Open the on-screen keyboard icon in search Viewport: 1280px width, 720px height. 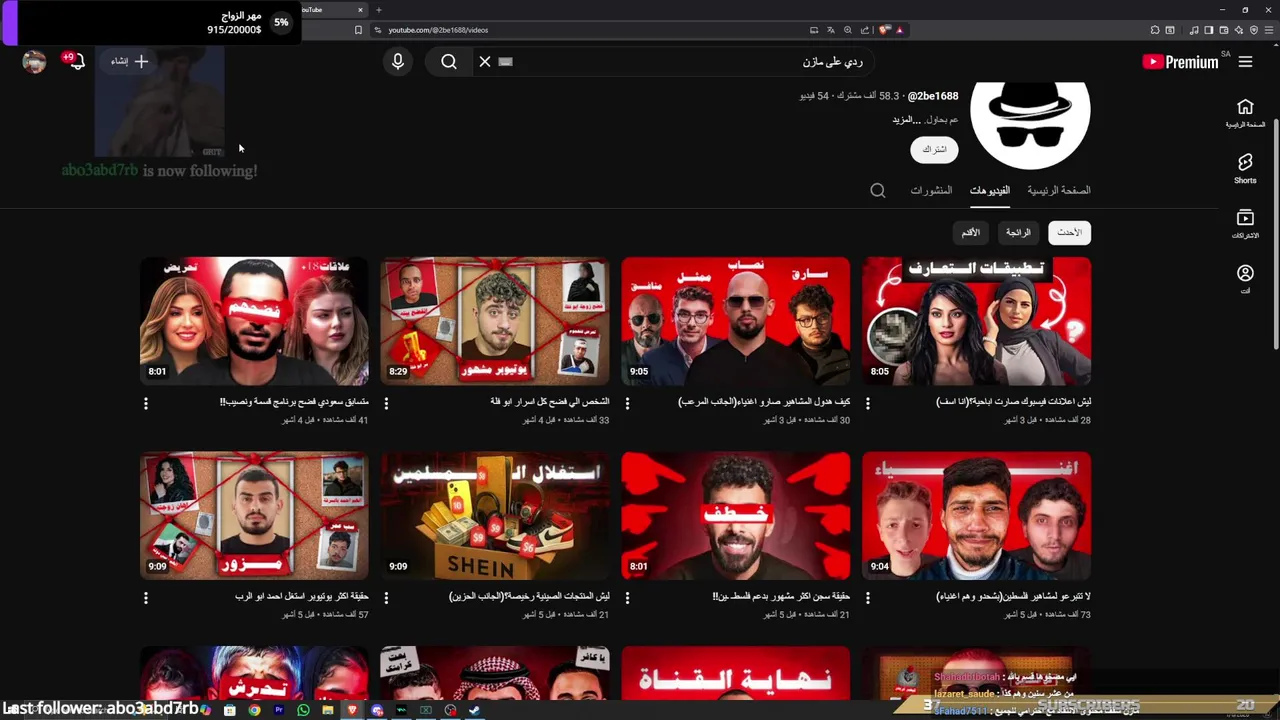click(506, 62)
